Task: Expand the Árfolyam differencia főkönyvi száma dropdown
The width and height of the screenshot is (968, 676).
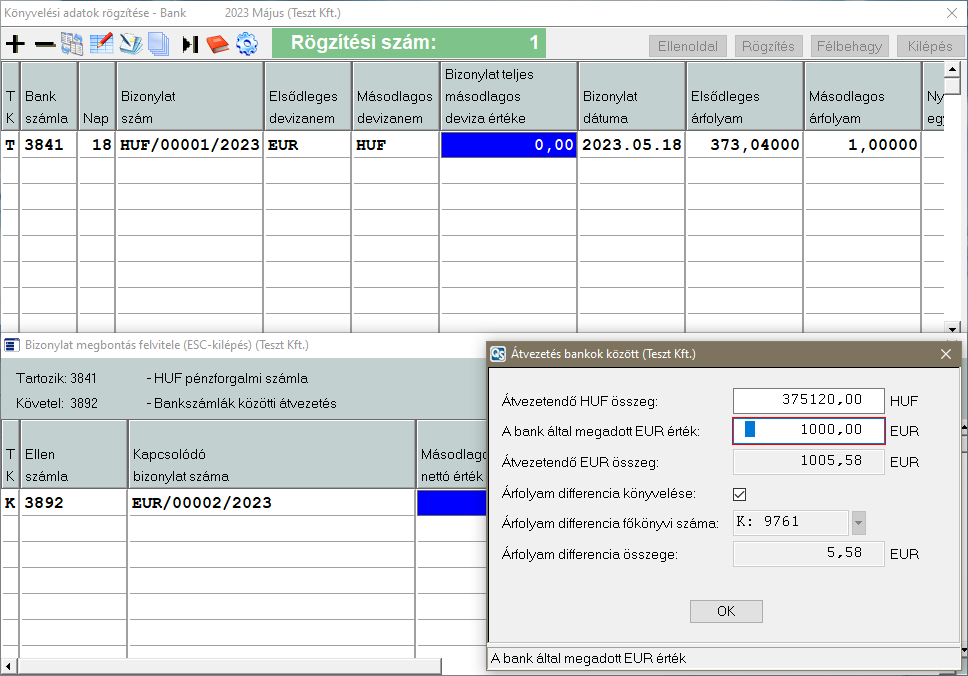Action: pyautogui.click(x=858, y=523)
